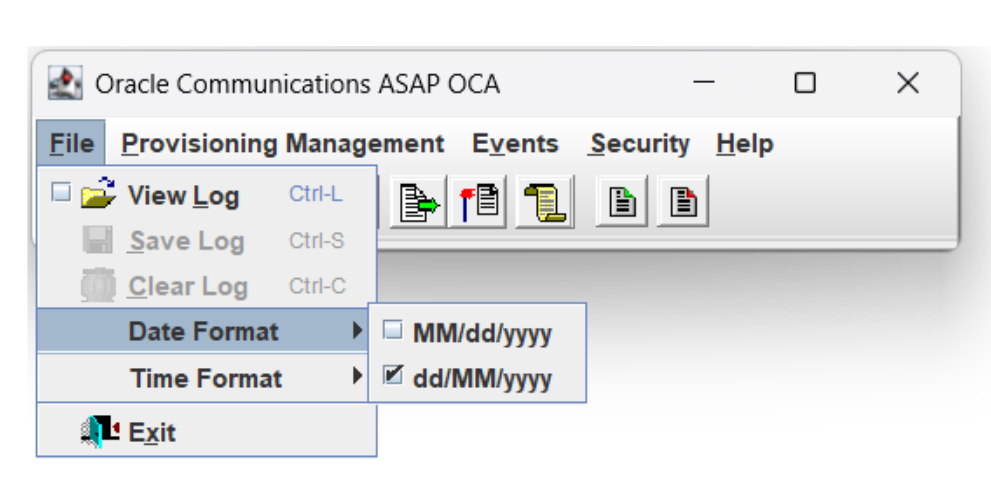The width and height of the screenshot is (991, 484).
Task: Expand the Time Format submenu arrow
Action: pyautogui.click(x=357, y=377)
